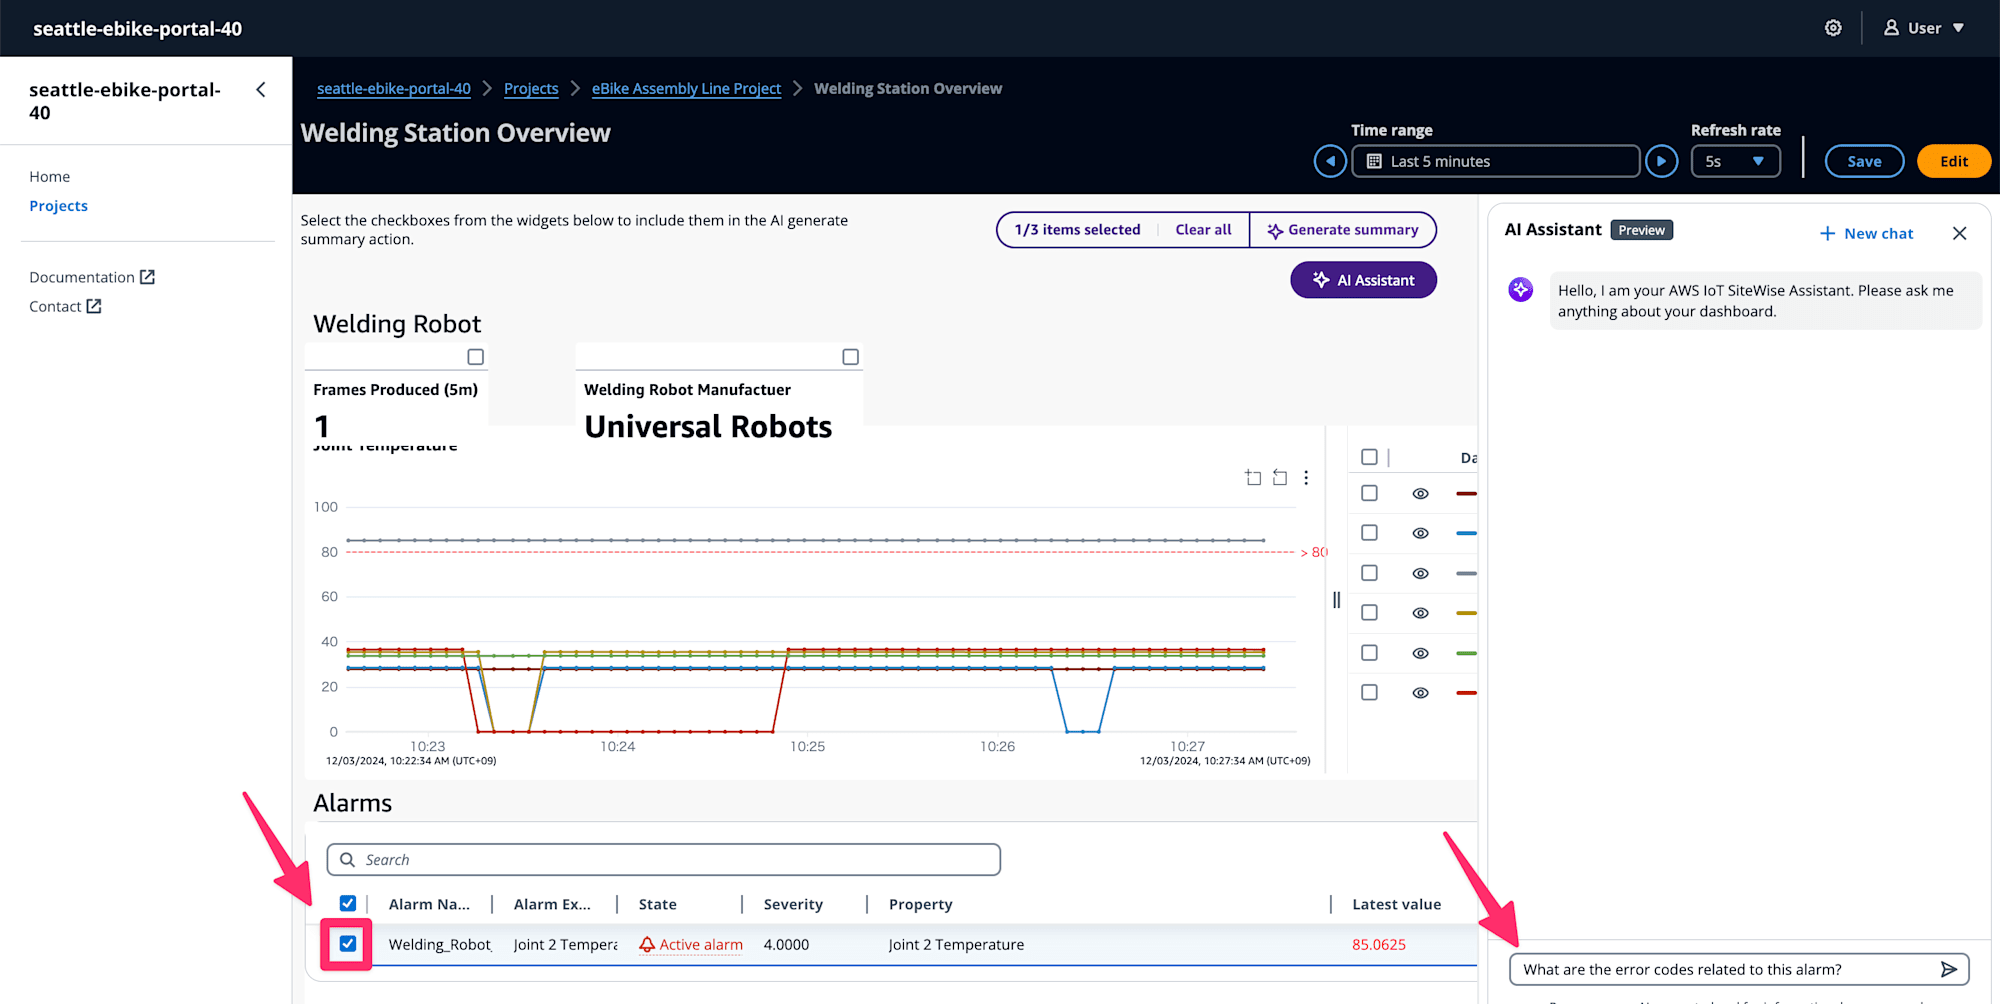Clear all selected items
Image resolution: width=2000 pixels, height=1004 pixels.
click(1203, 230)
